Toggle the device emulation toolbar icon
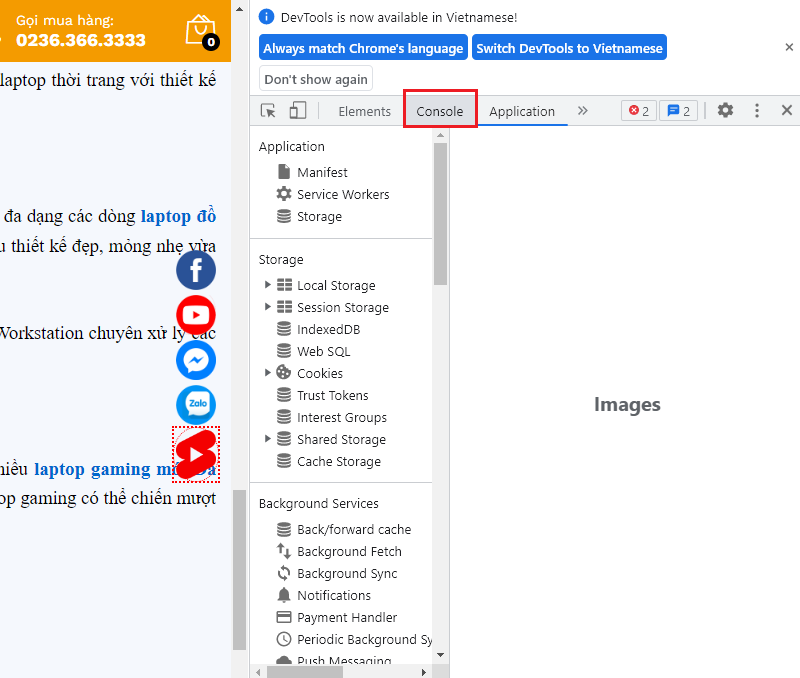 [x=297, y=110]
